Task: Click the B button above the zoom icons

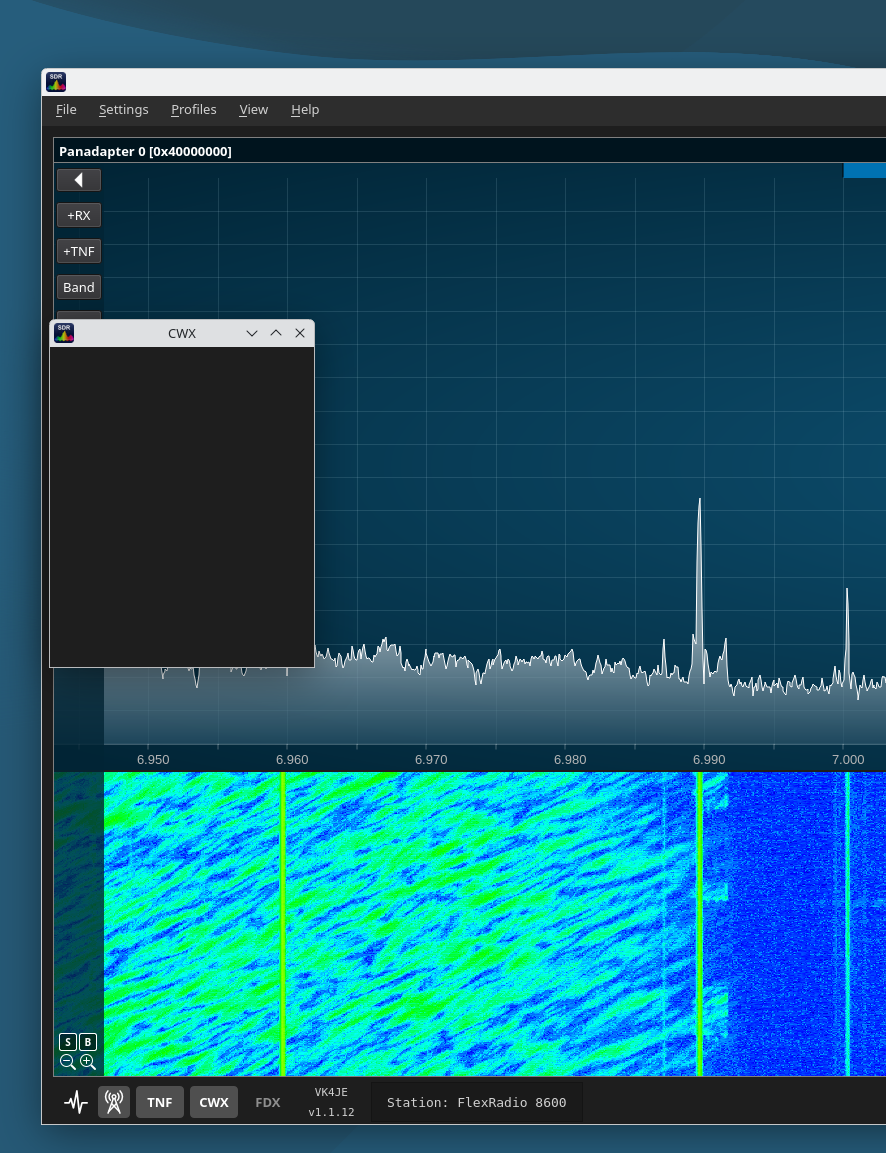Action: tap(87, 1042)
